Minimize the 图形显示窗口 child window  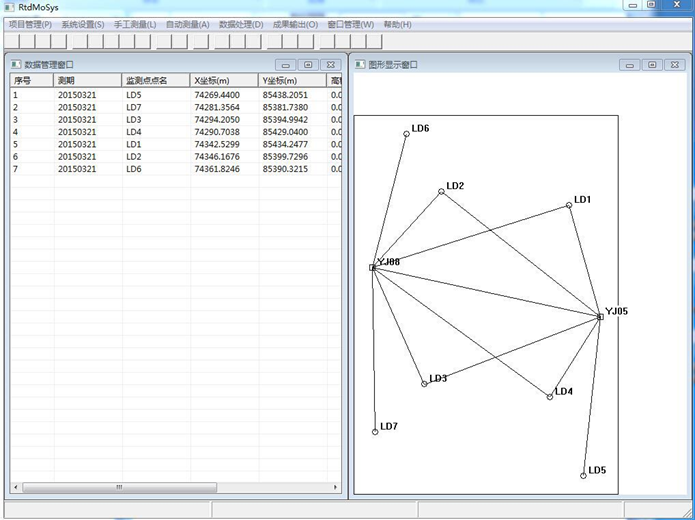[x=629, y=64]
